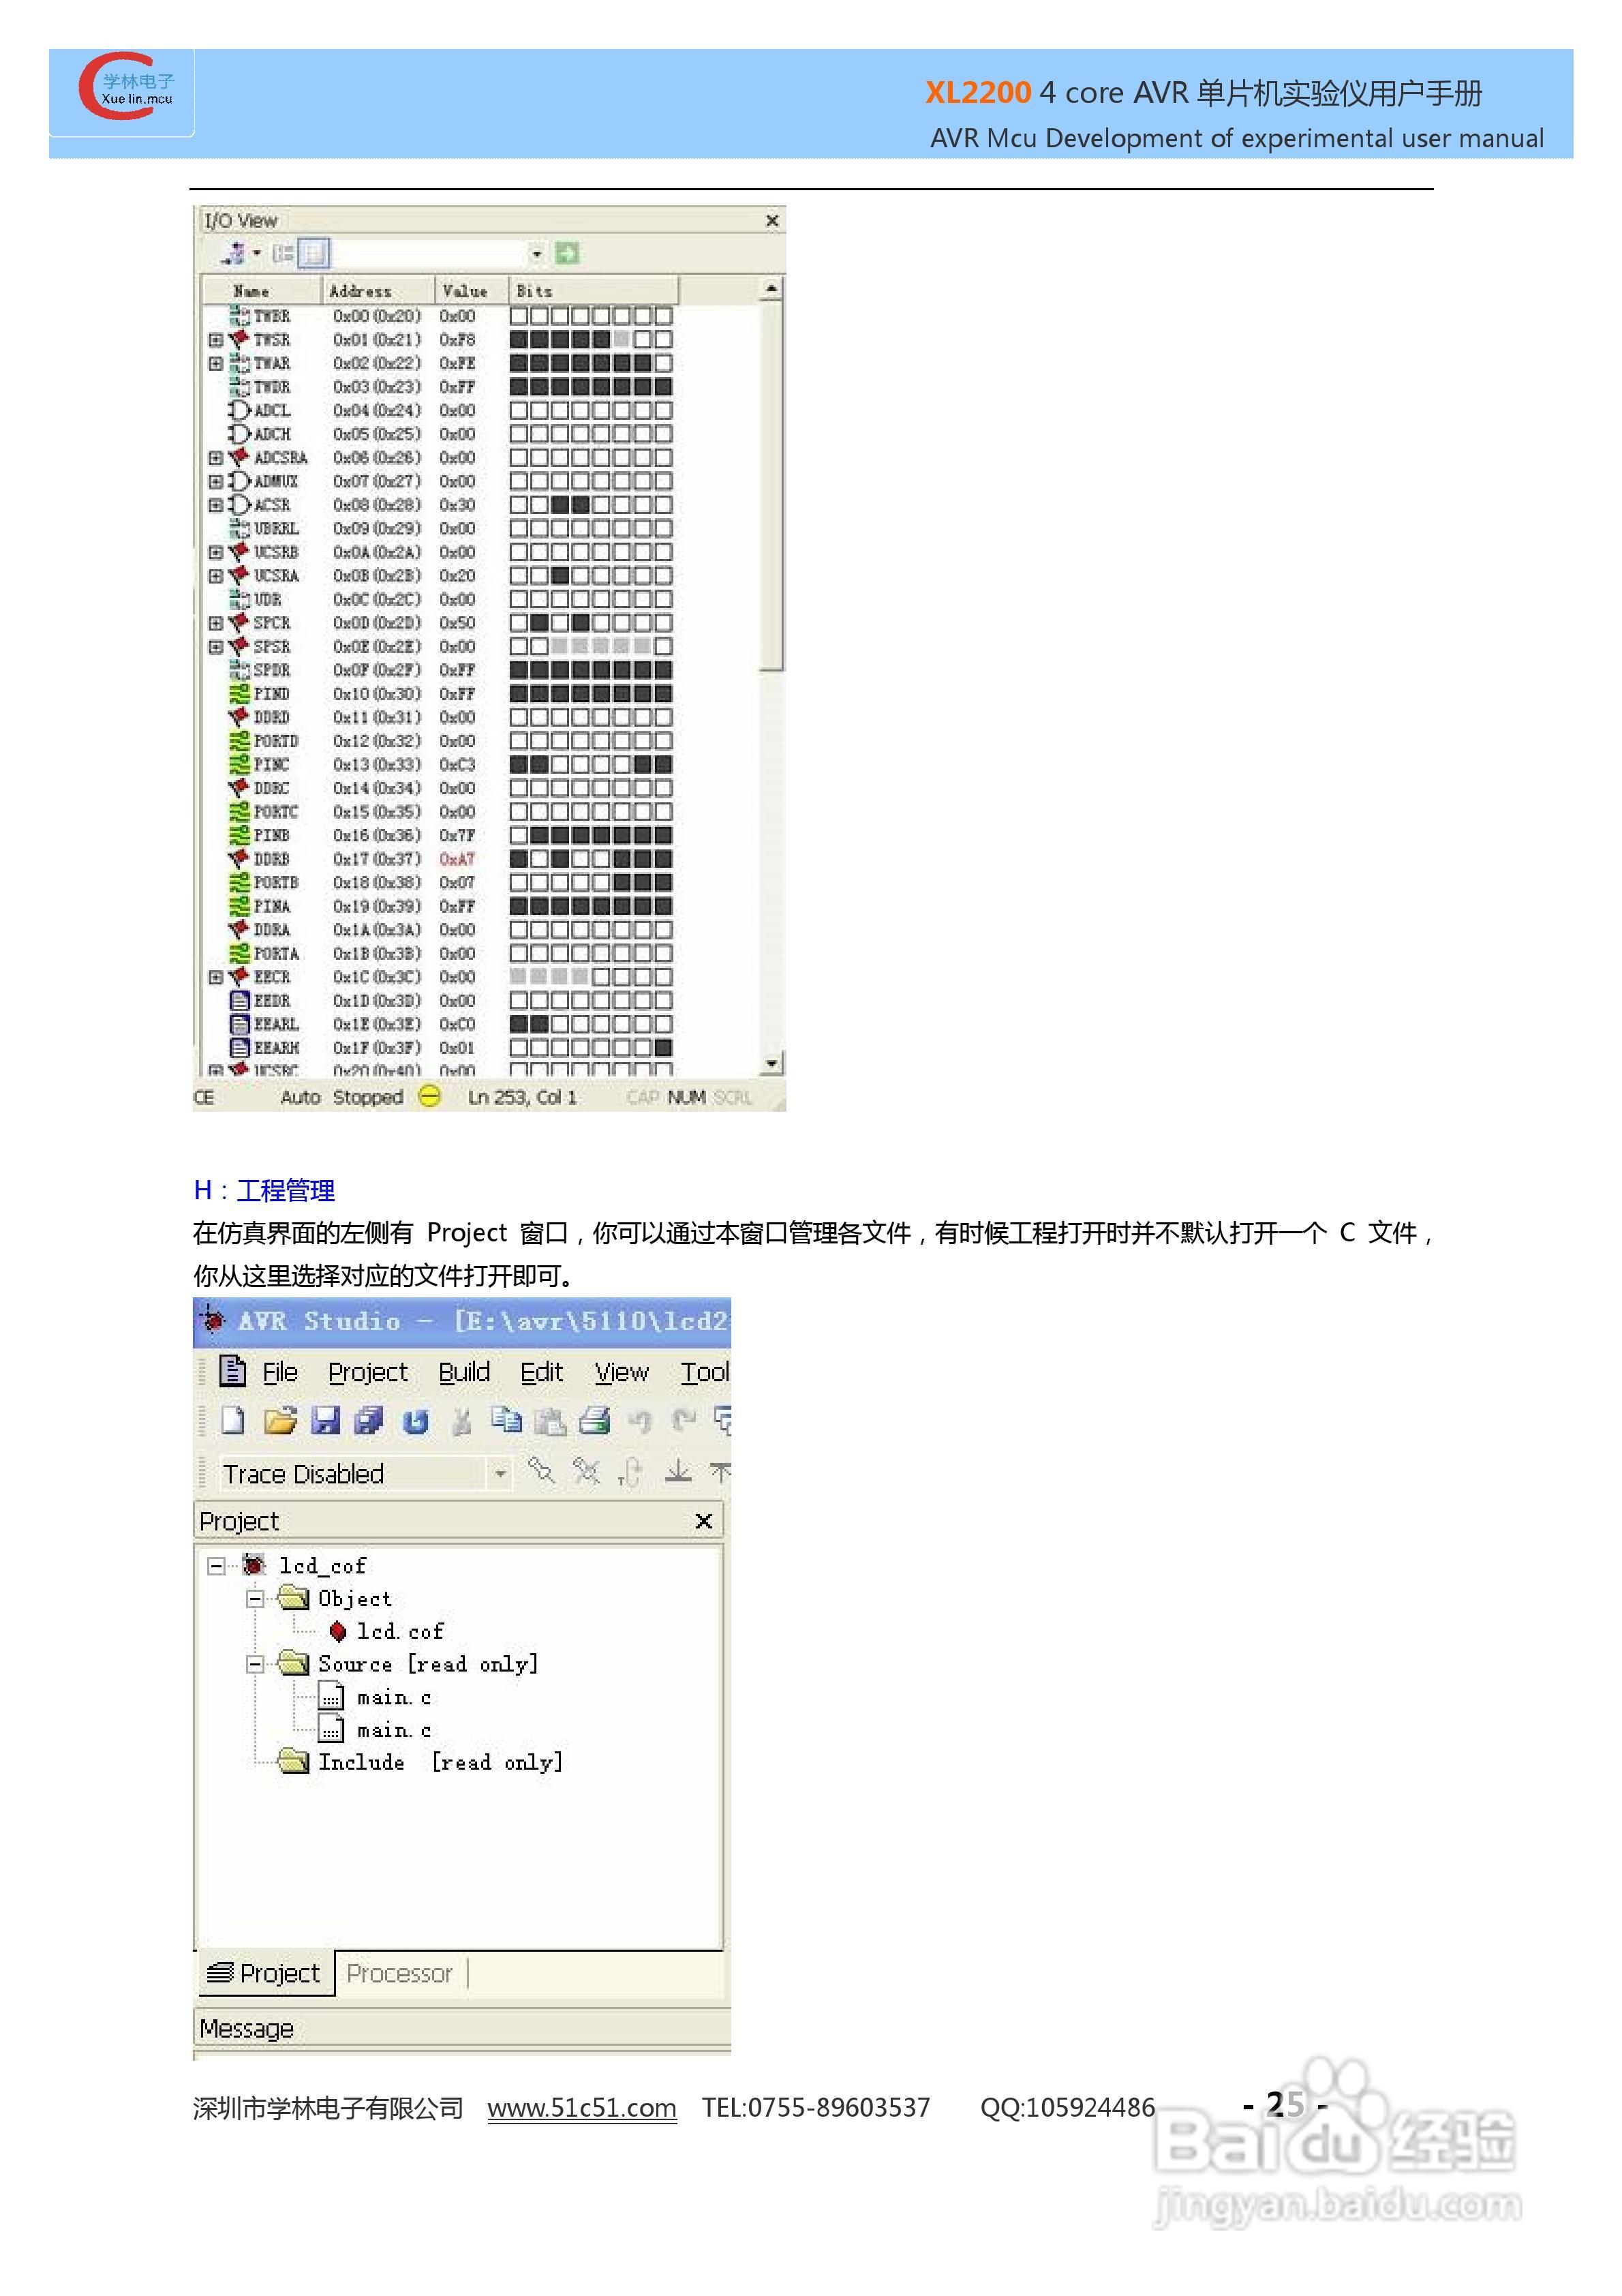Expand the ADCSRA register row
The image size is (1622, 2296).
pyautogui.click(x=215, y=458)
